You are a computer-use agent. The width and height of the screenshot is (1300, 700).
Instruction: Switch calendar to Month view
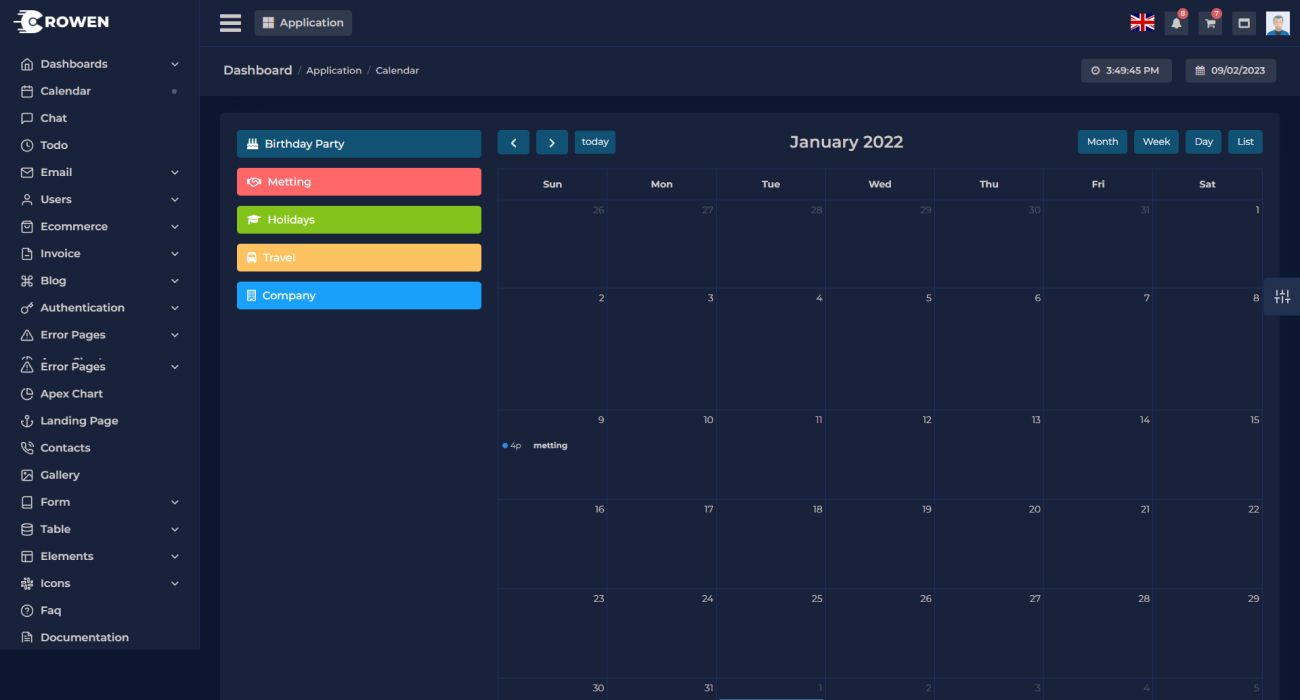[x=1102, y=142]
